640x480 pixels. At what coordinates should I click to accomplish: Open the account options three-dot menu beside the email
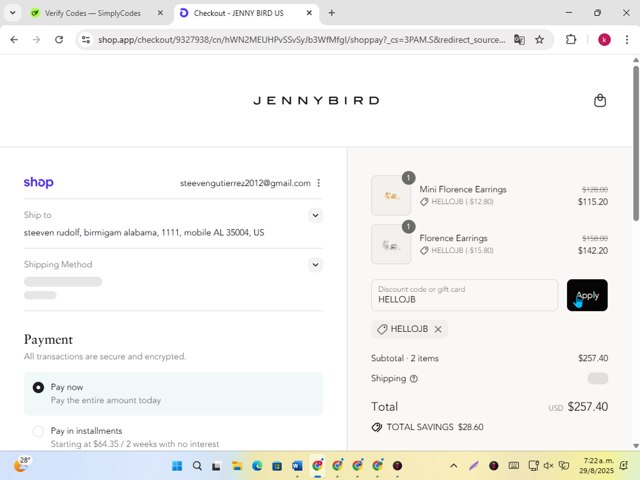pyautogui.click(x=318, y=183)
